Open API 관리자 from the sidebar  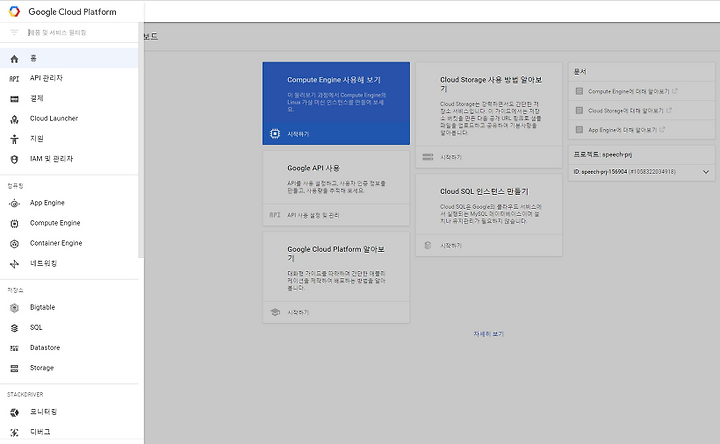69,79
